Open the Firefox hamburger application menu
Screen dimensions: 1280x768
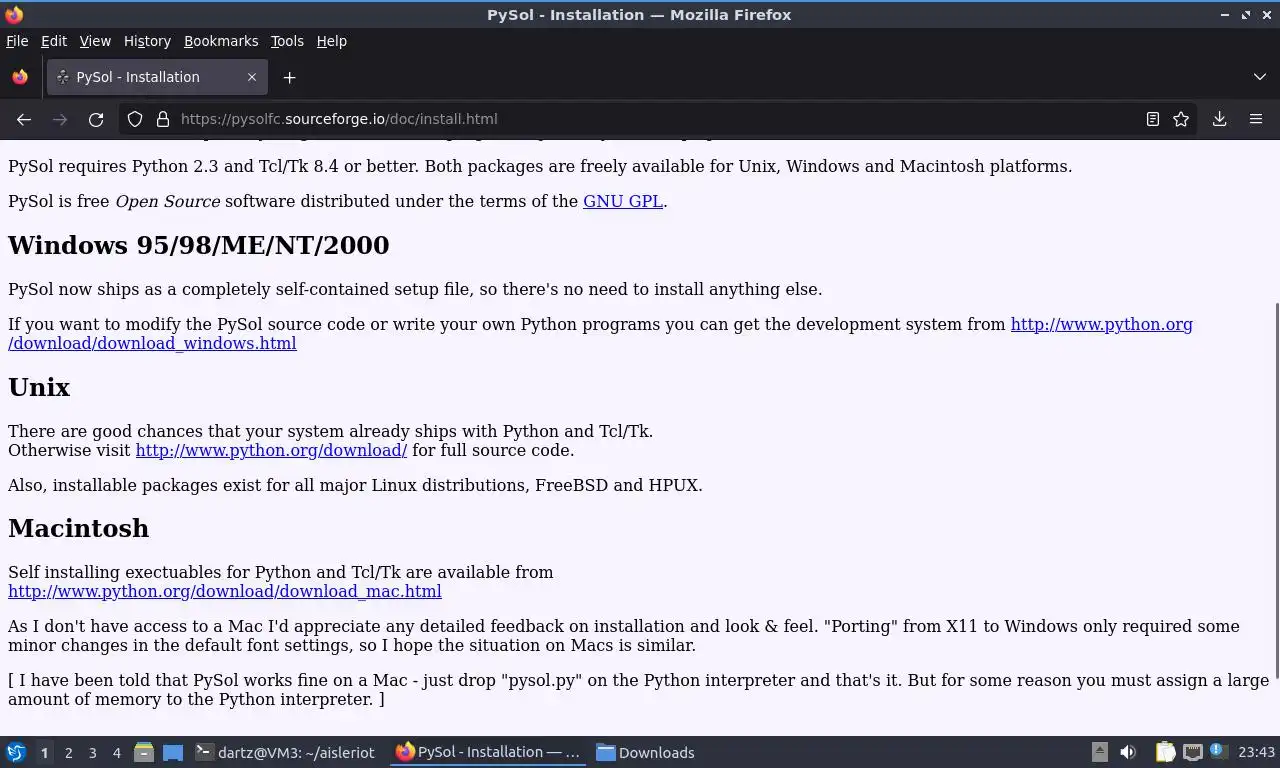1256,119
